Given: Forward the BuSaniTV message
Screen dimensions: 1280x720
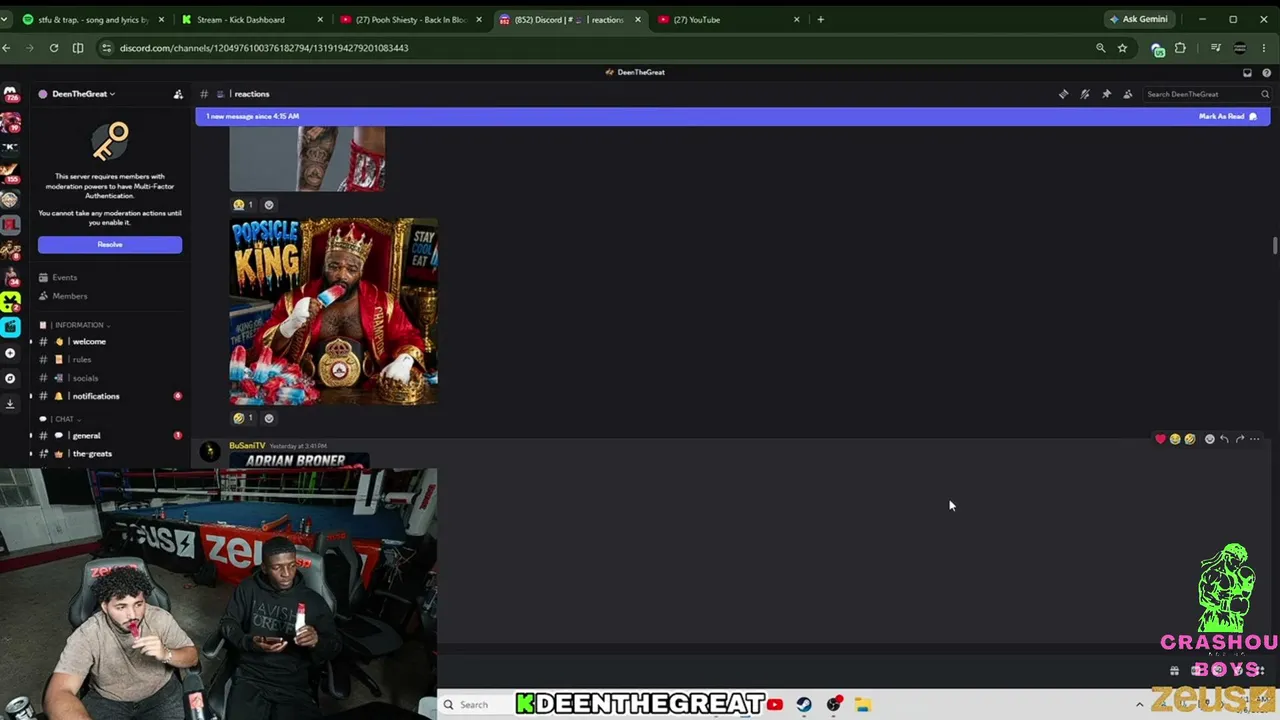Looking at the screenshot, I should pyautogui.click(x=1240, y=439).
